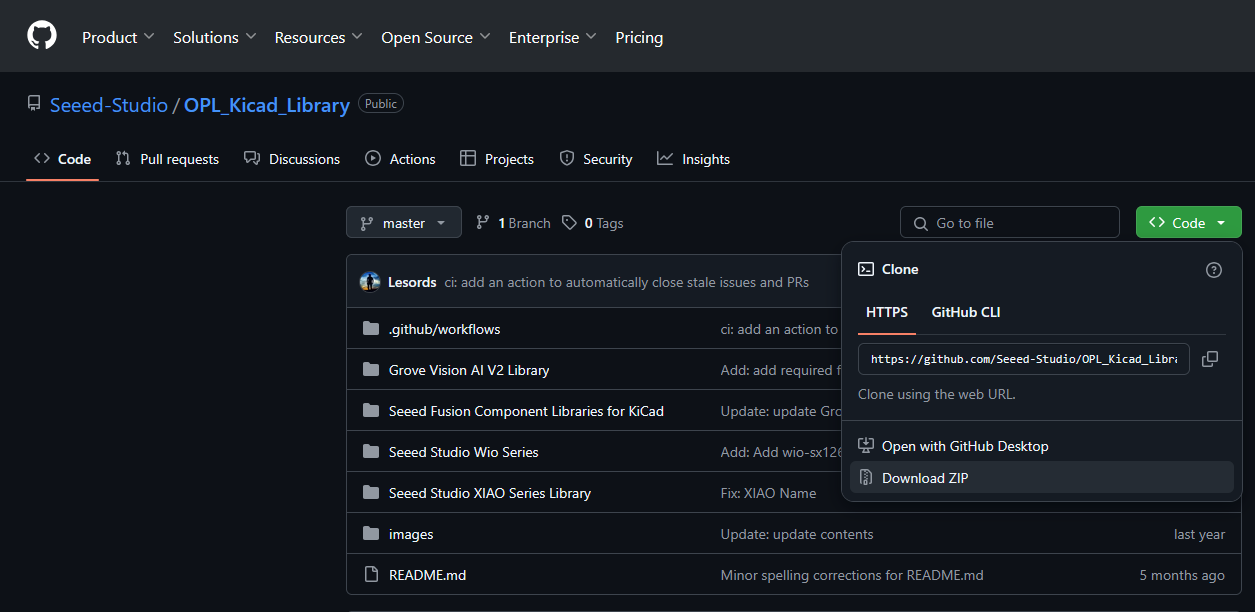
Task: Open the Projects tab
Action: tap(497, 159)
